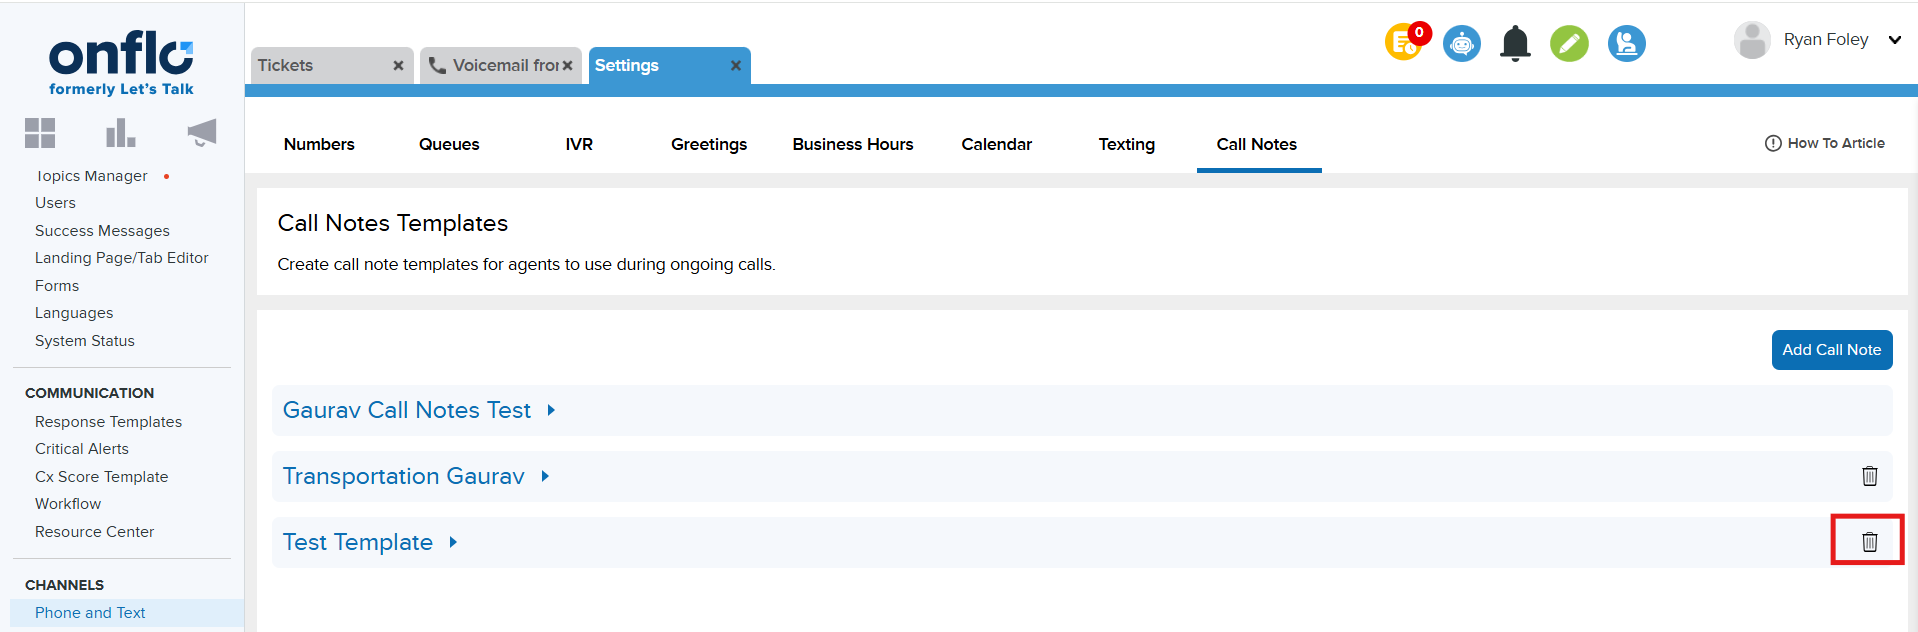Switch to the IVR settings tab

578,144
